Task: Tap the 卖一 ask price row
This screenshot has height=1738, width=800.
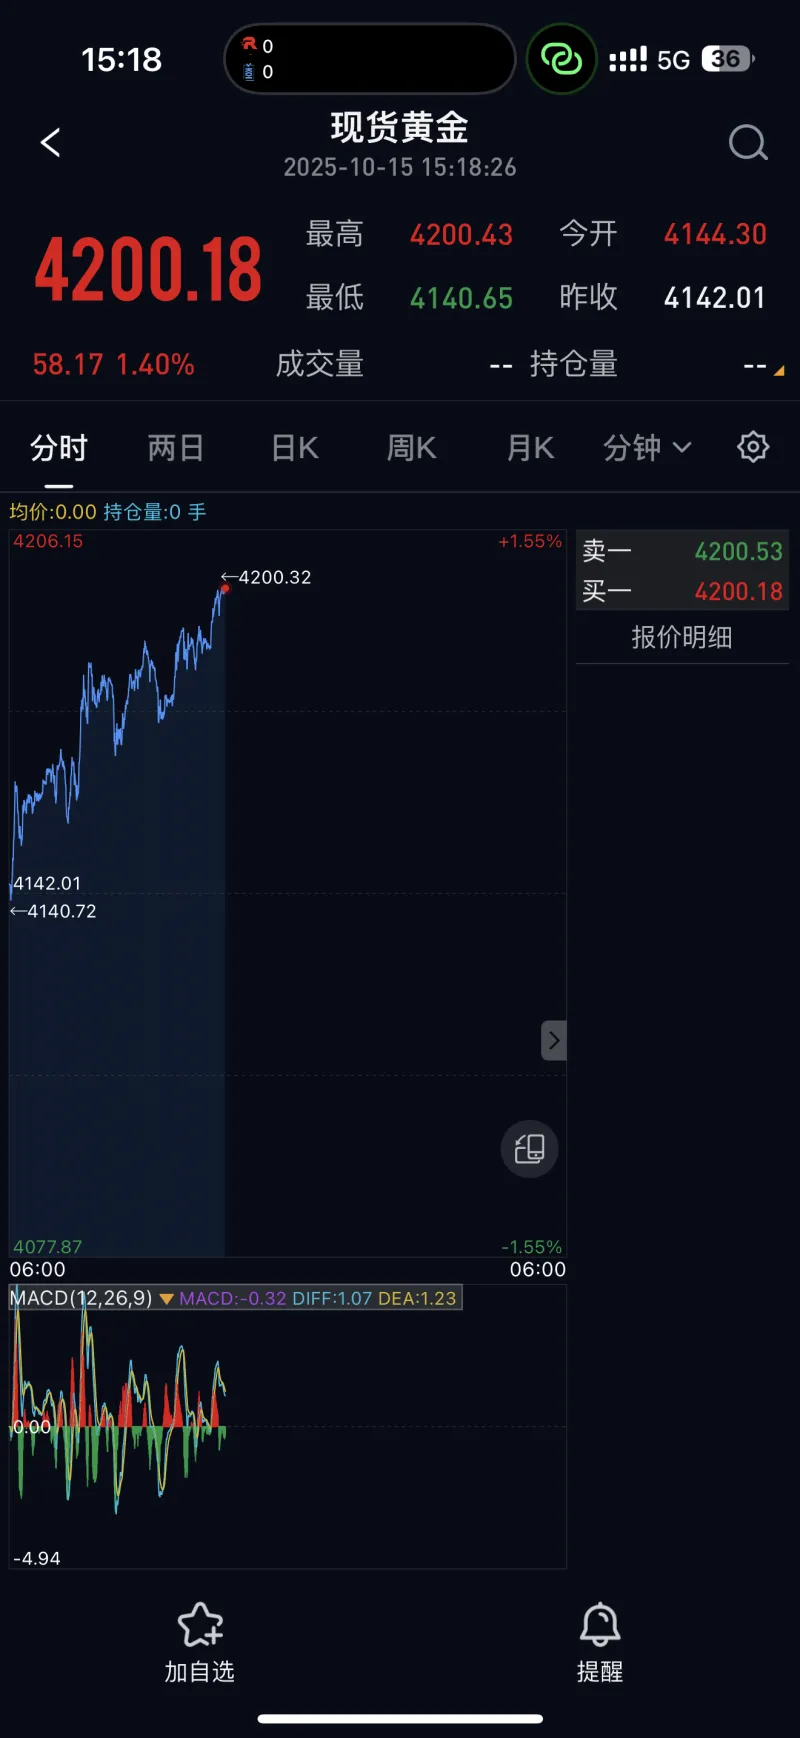Action: 682,551
